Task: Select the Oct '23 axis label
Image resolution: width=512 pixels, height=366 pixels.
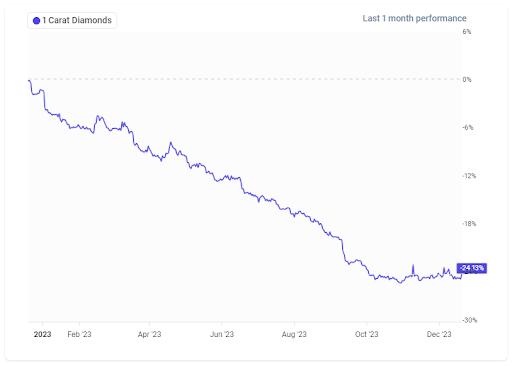Action: (x=367, y=334)
